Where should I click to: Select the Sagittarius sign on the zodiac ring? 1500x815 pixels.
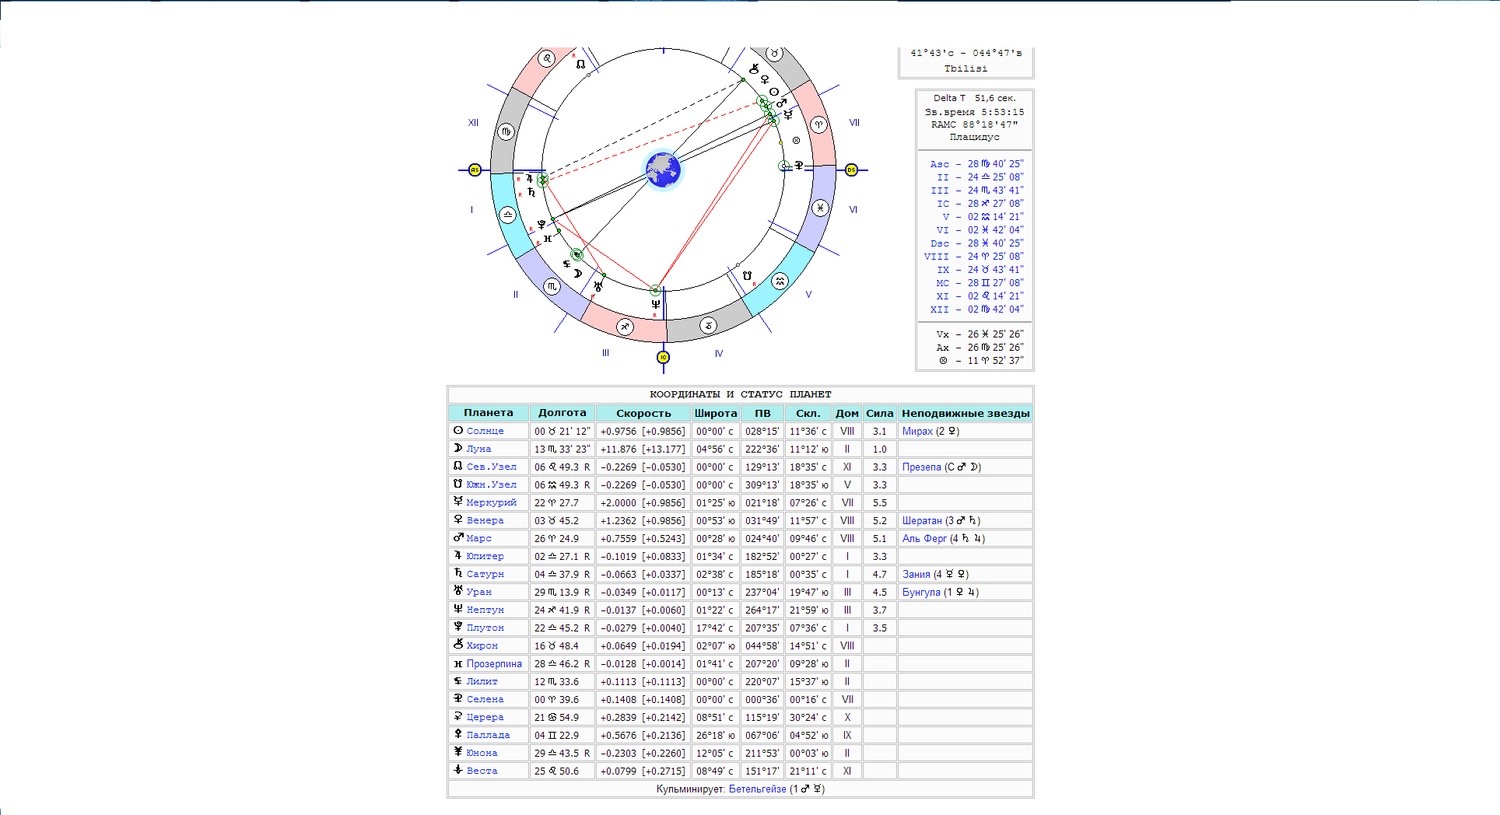[625, 326]
